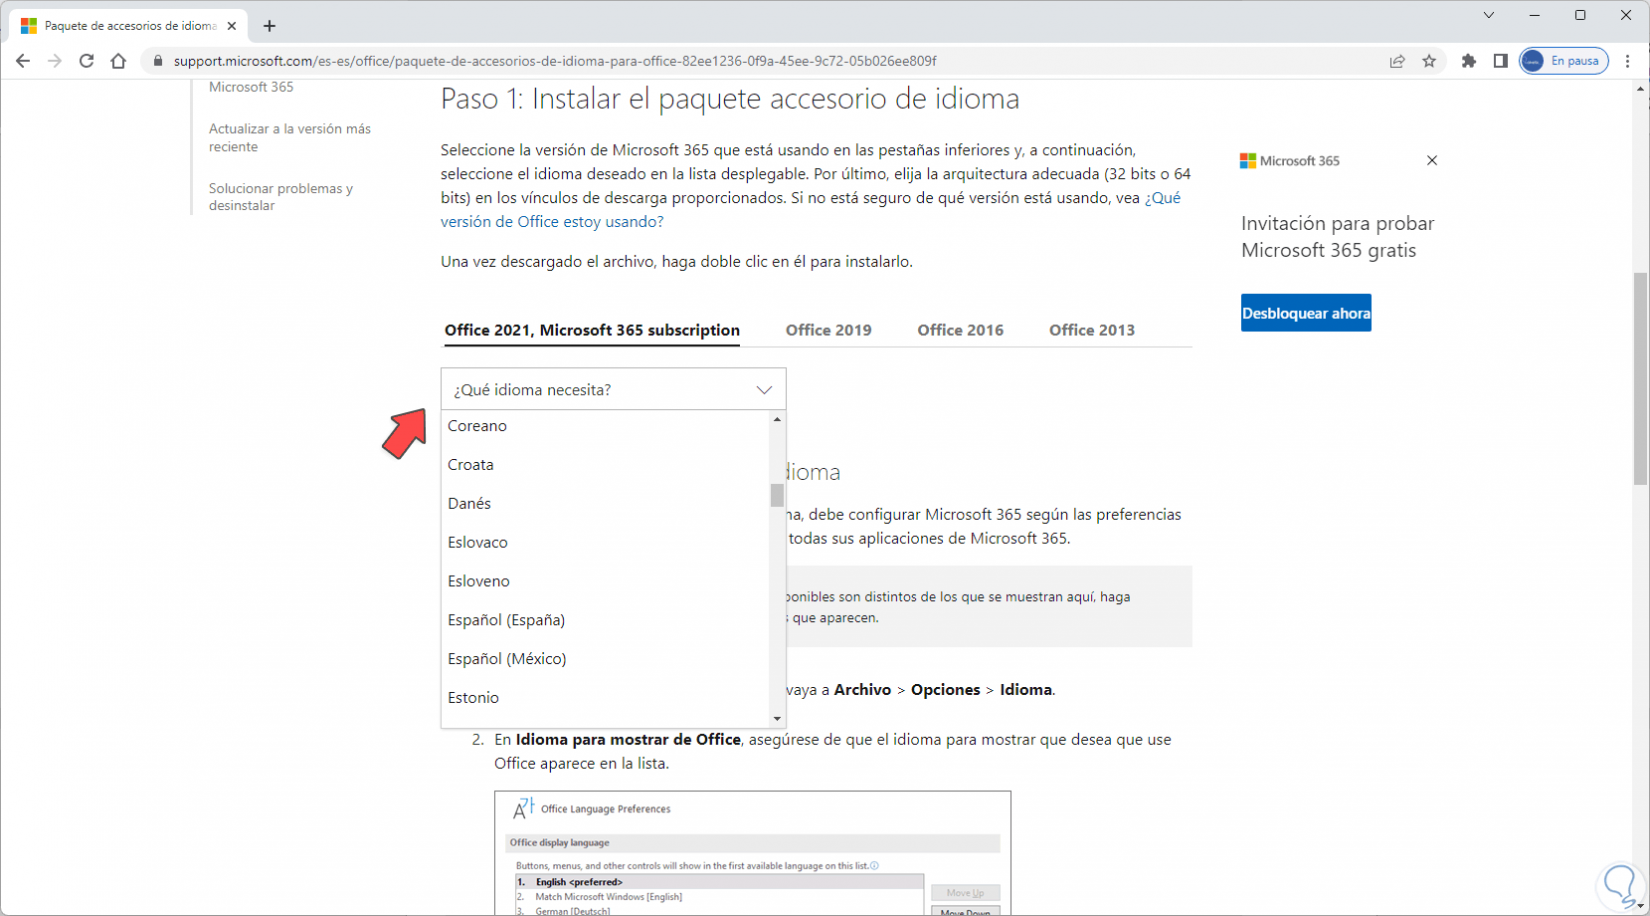The width and height of the screenshot is (1650, 916).
Task: Click the language list scroll-down arrow
Action: click(777, 719)
